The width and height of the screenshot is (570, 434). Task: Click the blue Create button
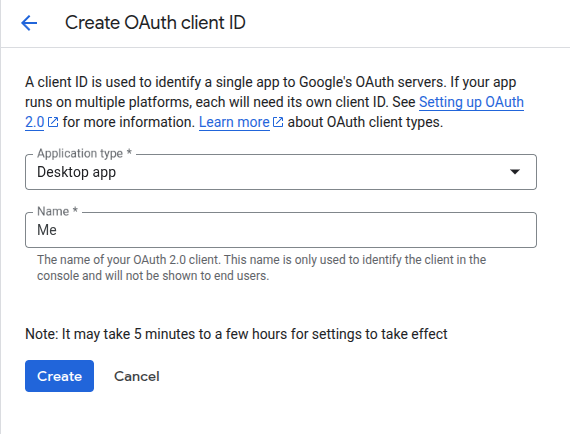pos(59,376)
